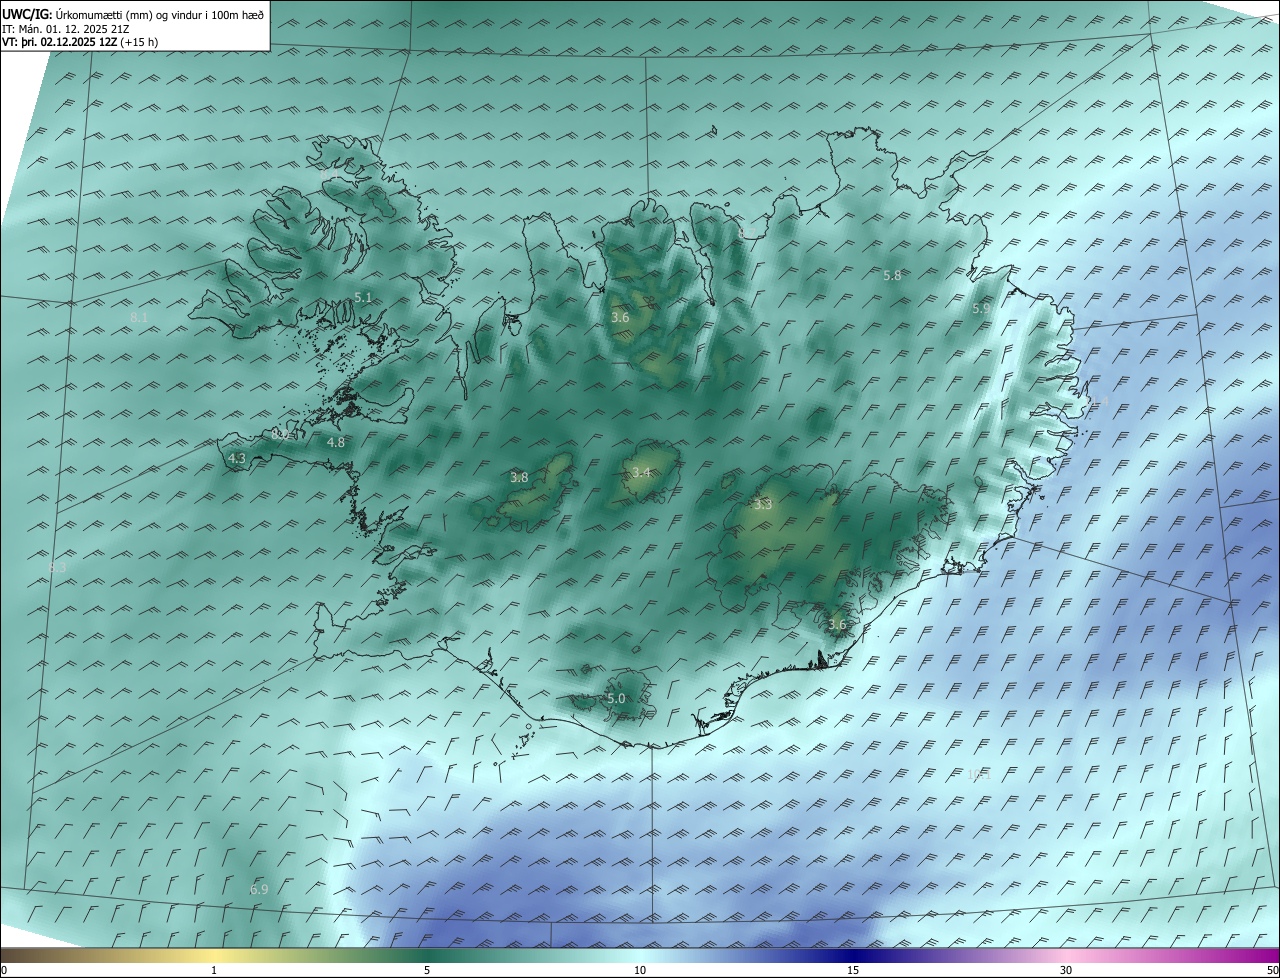Click the 3.6 value near the southeast coast
Image resolution: width=1280 pixels, height=978 pixels.
[837, 624]
